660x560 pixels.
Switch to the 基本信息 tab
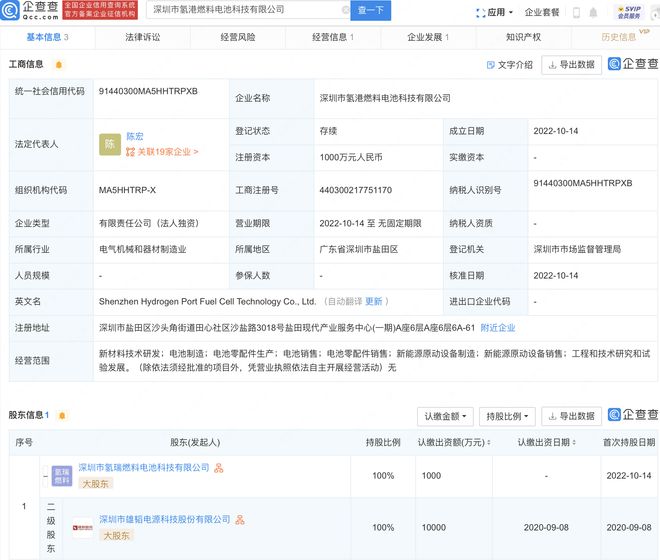(47, 37)
